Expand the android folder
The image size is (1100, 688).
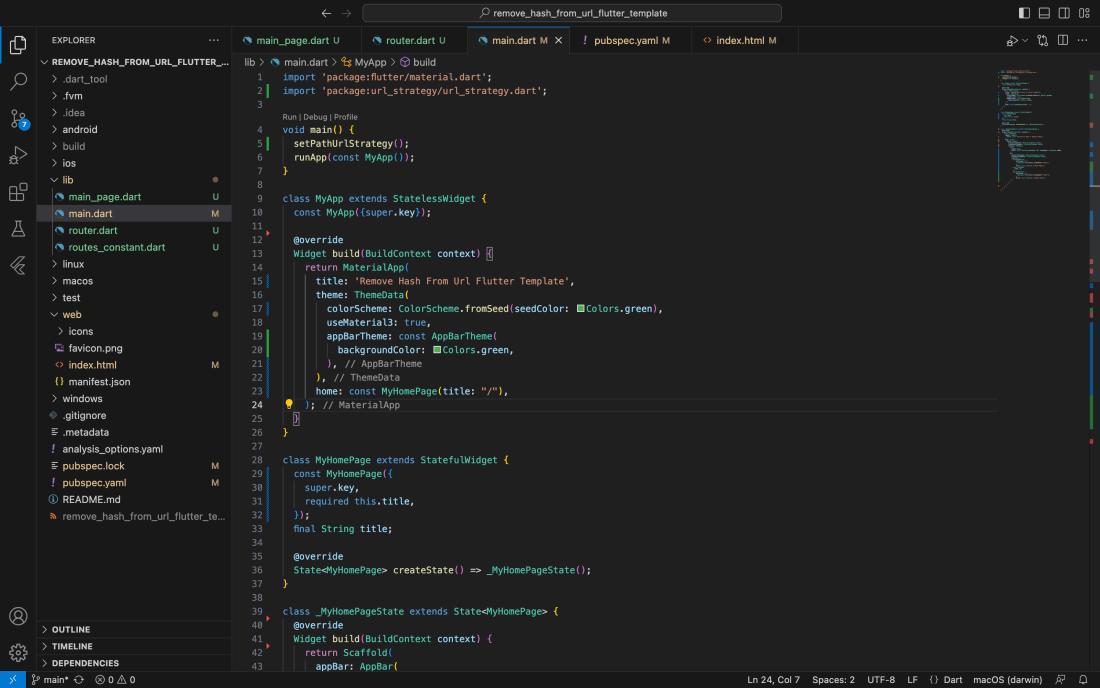(x=79, y=129)
